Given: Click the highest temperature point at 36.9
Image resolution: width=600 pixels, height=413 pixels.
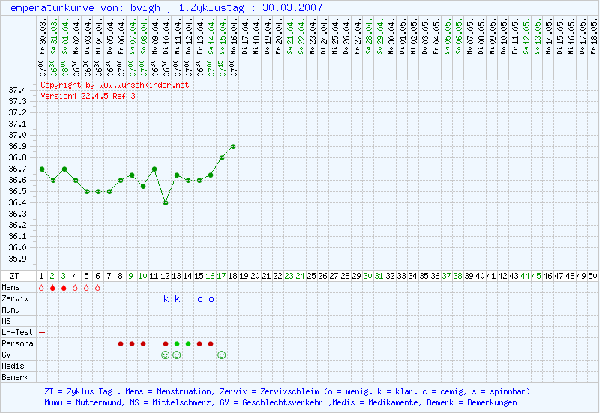Looking at the screenshot, I should click(x=233, y=146).
